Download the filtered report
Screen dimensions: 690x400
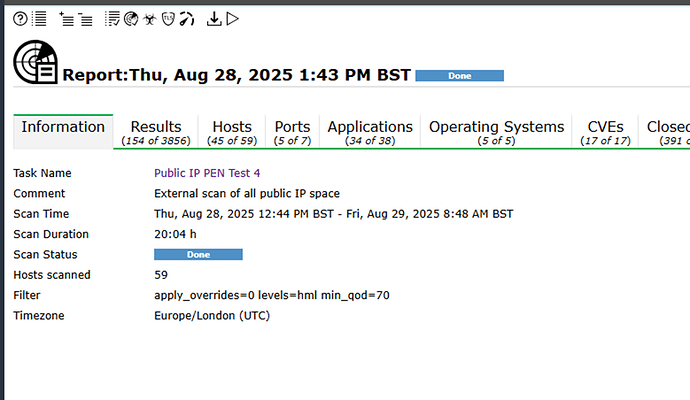point(213,18)
